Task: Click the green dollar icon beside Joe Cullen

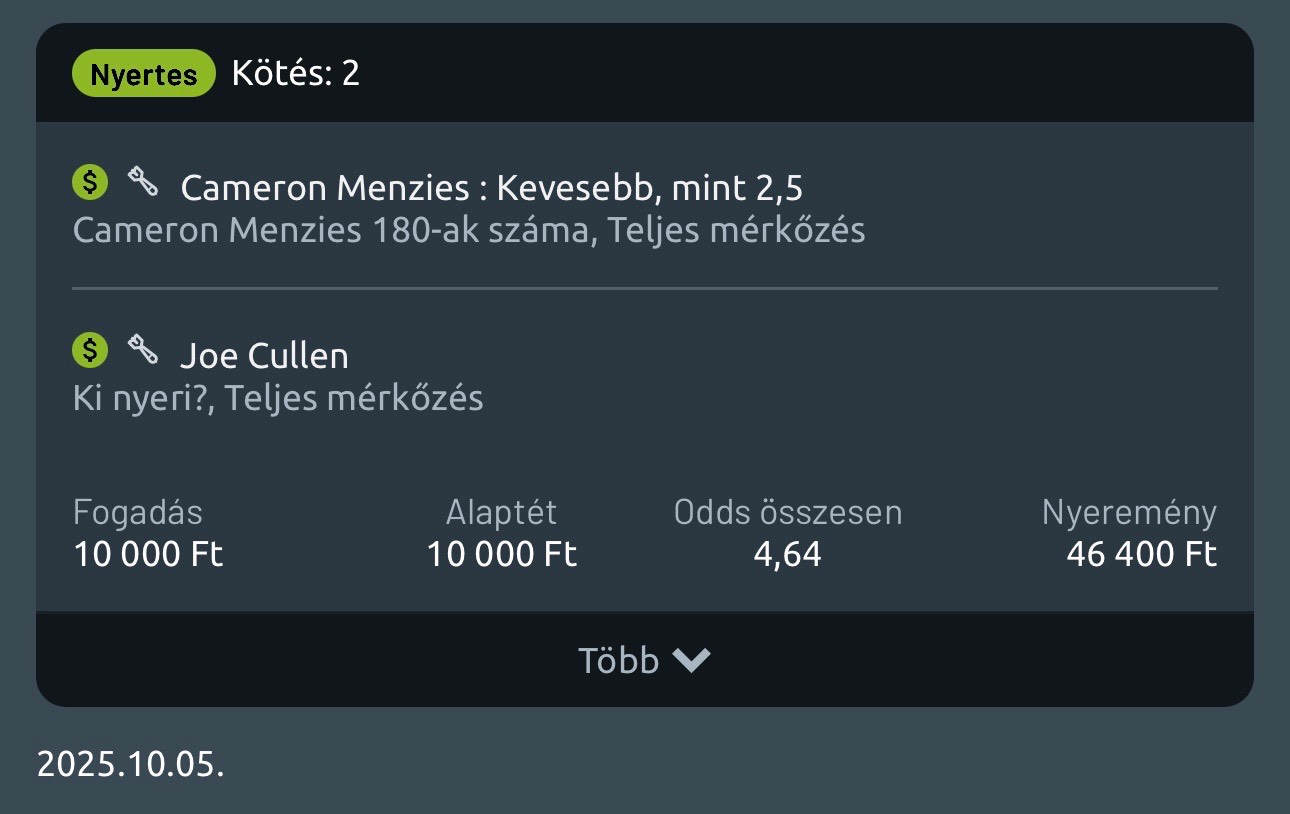Action: click(90, 350)
